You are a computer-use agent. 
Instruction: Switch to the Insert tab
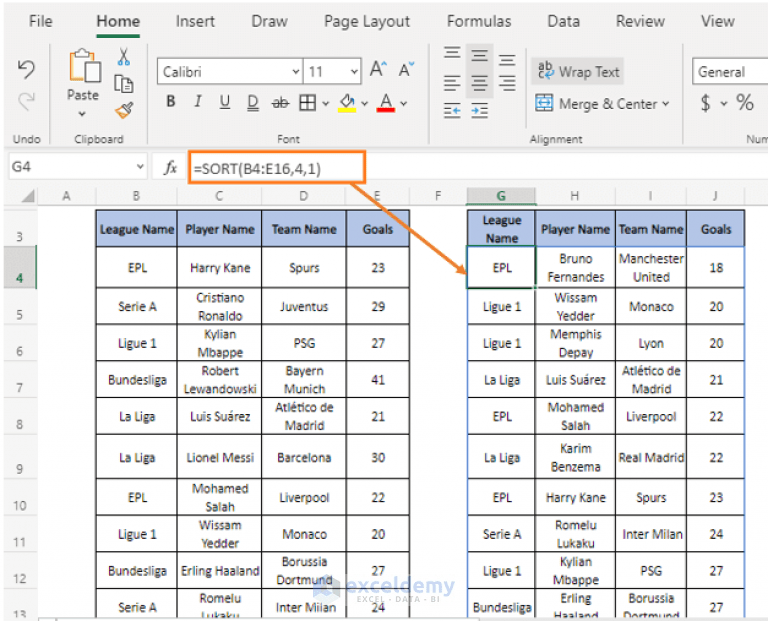[195, 21]
